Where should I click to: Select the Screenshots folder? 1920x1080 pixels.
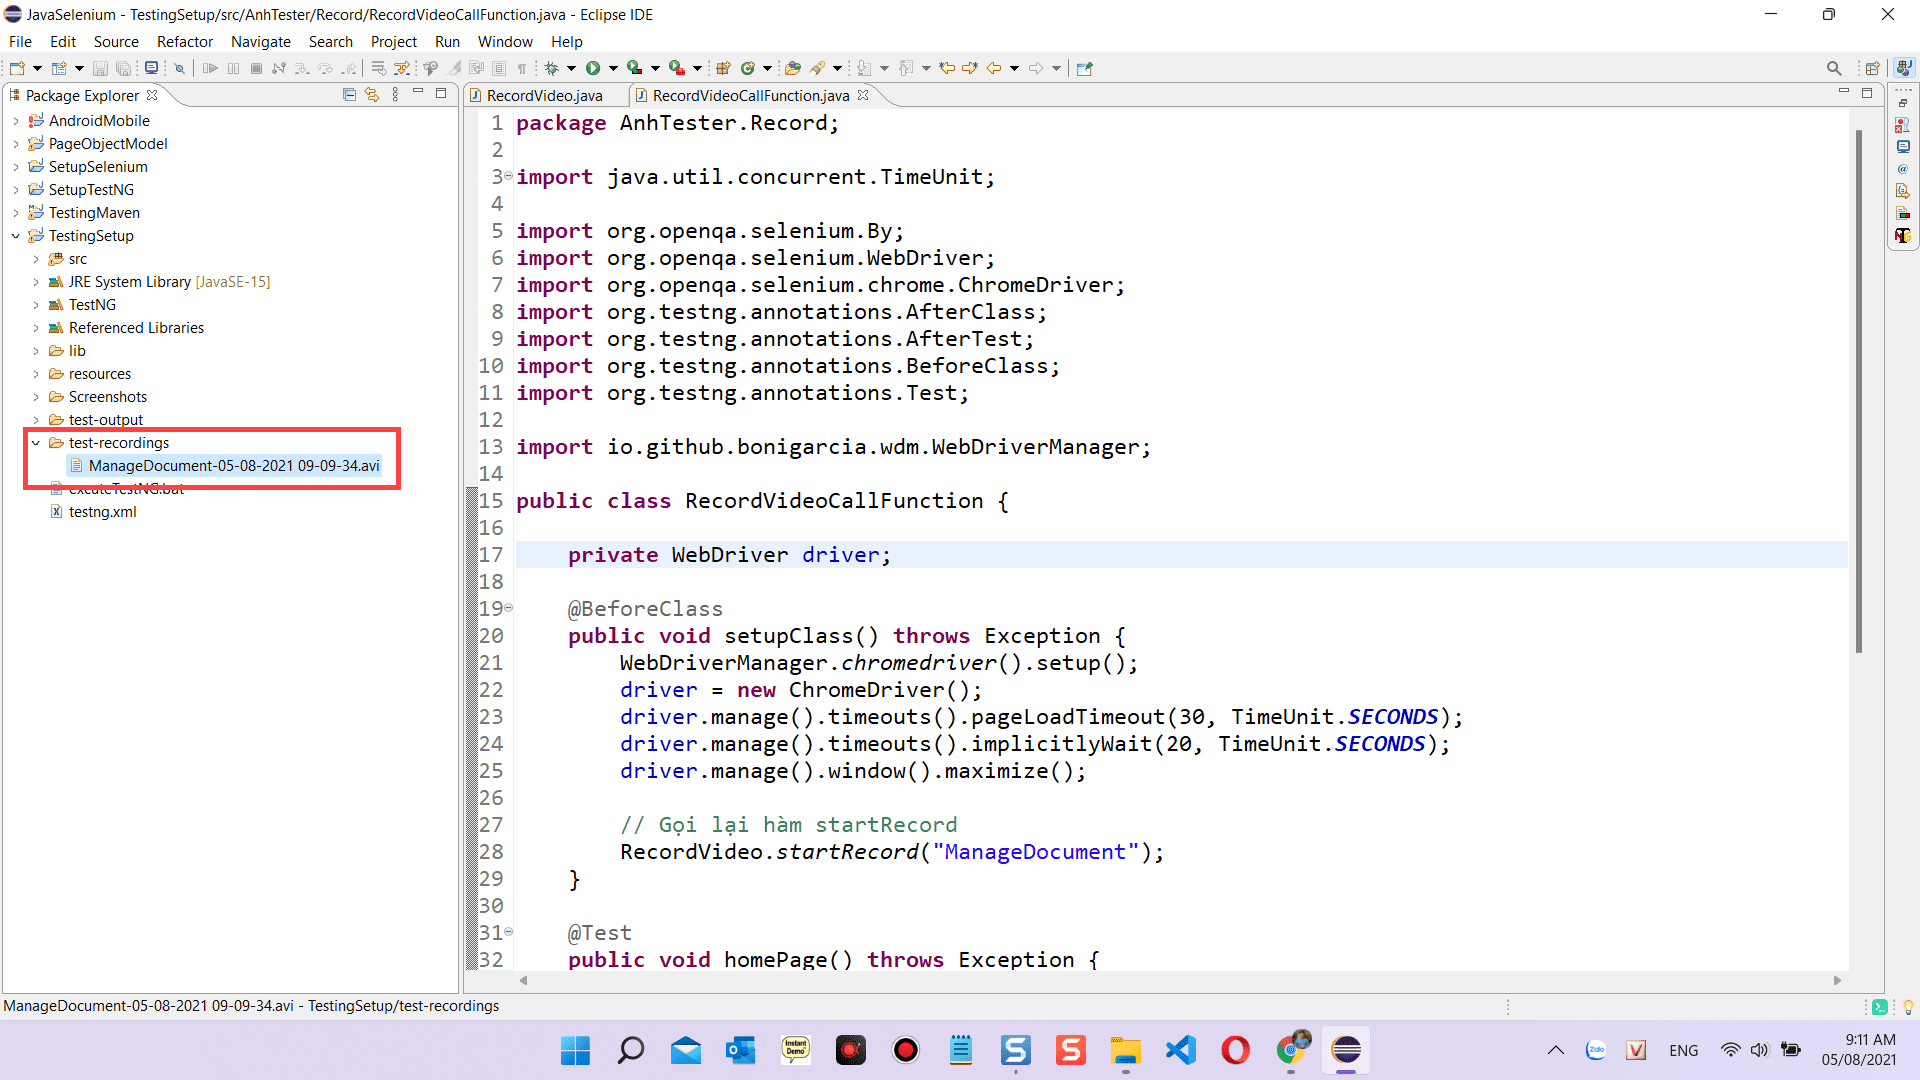pos(108,397)
